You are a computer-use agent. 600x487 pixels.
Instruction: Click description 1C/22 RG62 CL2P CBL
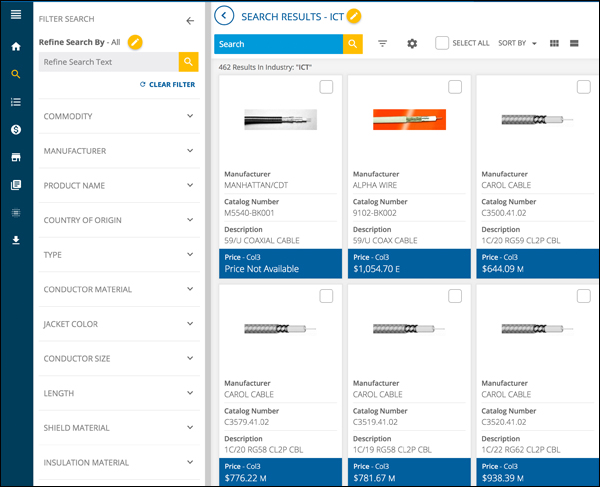tap(521, 450)
